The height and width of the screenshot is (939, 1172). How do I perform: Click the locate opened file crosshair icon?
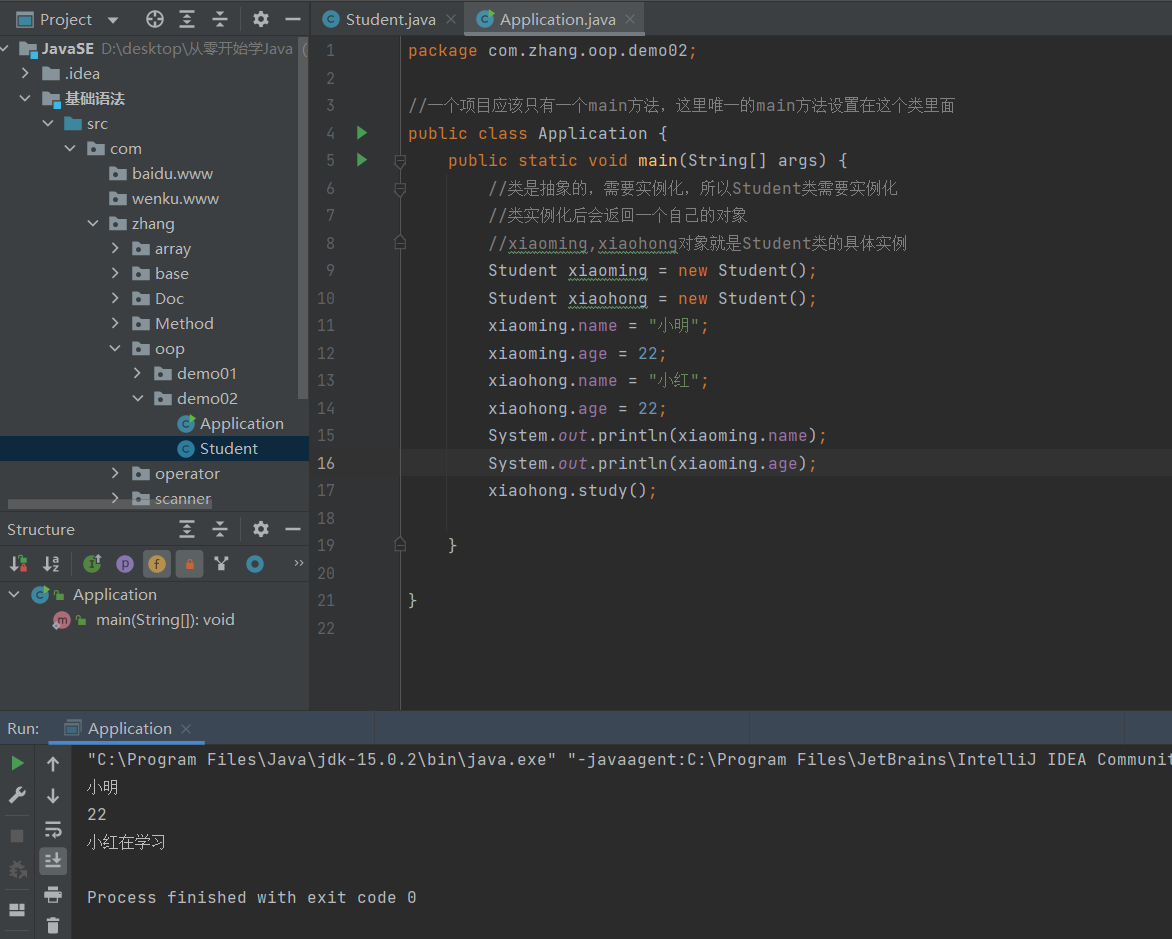155,19
